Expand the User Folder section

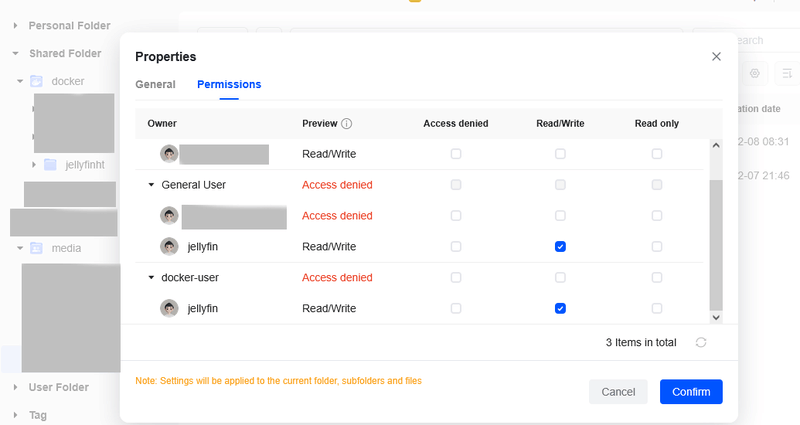point(16,387)
